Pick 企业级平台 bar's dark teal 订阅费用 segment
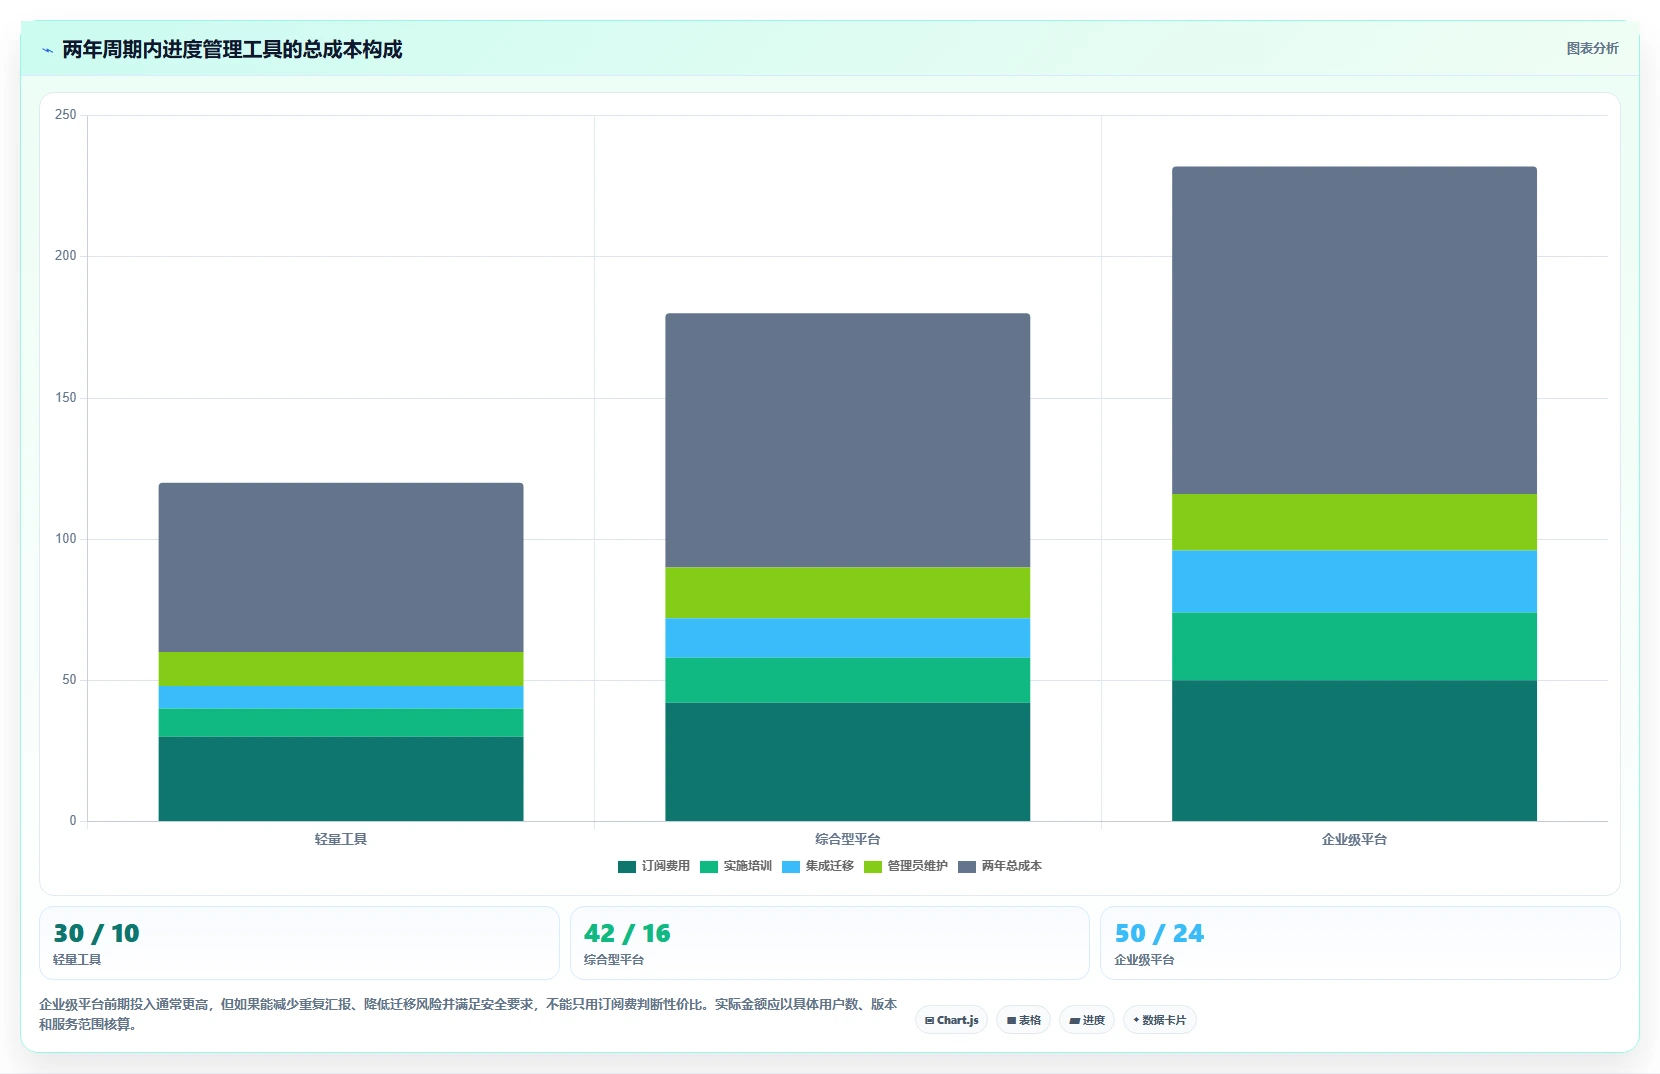This screenshot has width=1660, height=1074. point(1355,751)
